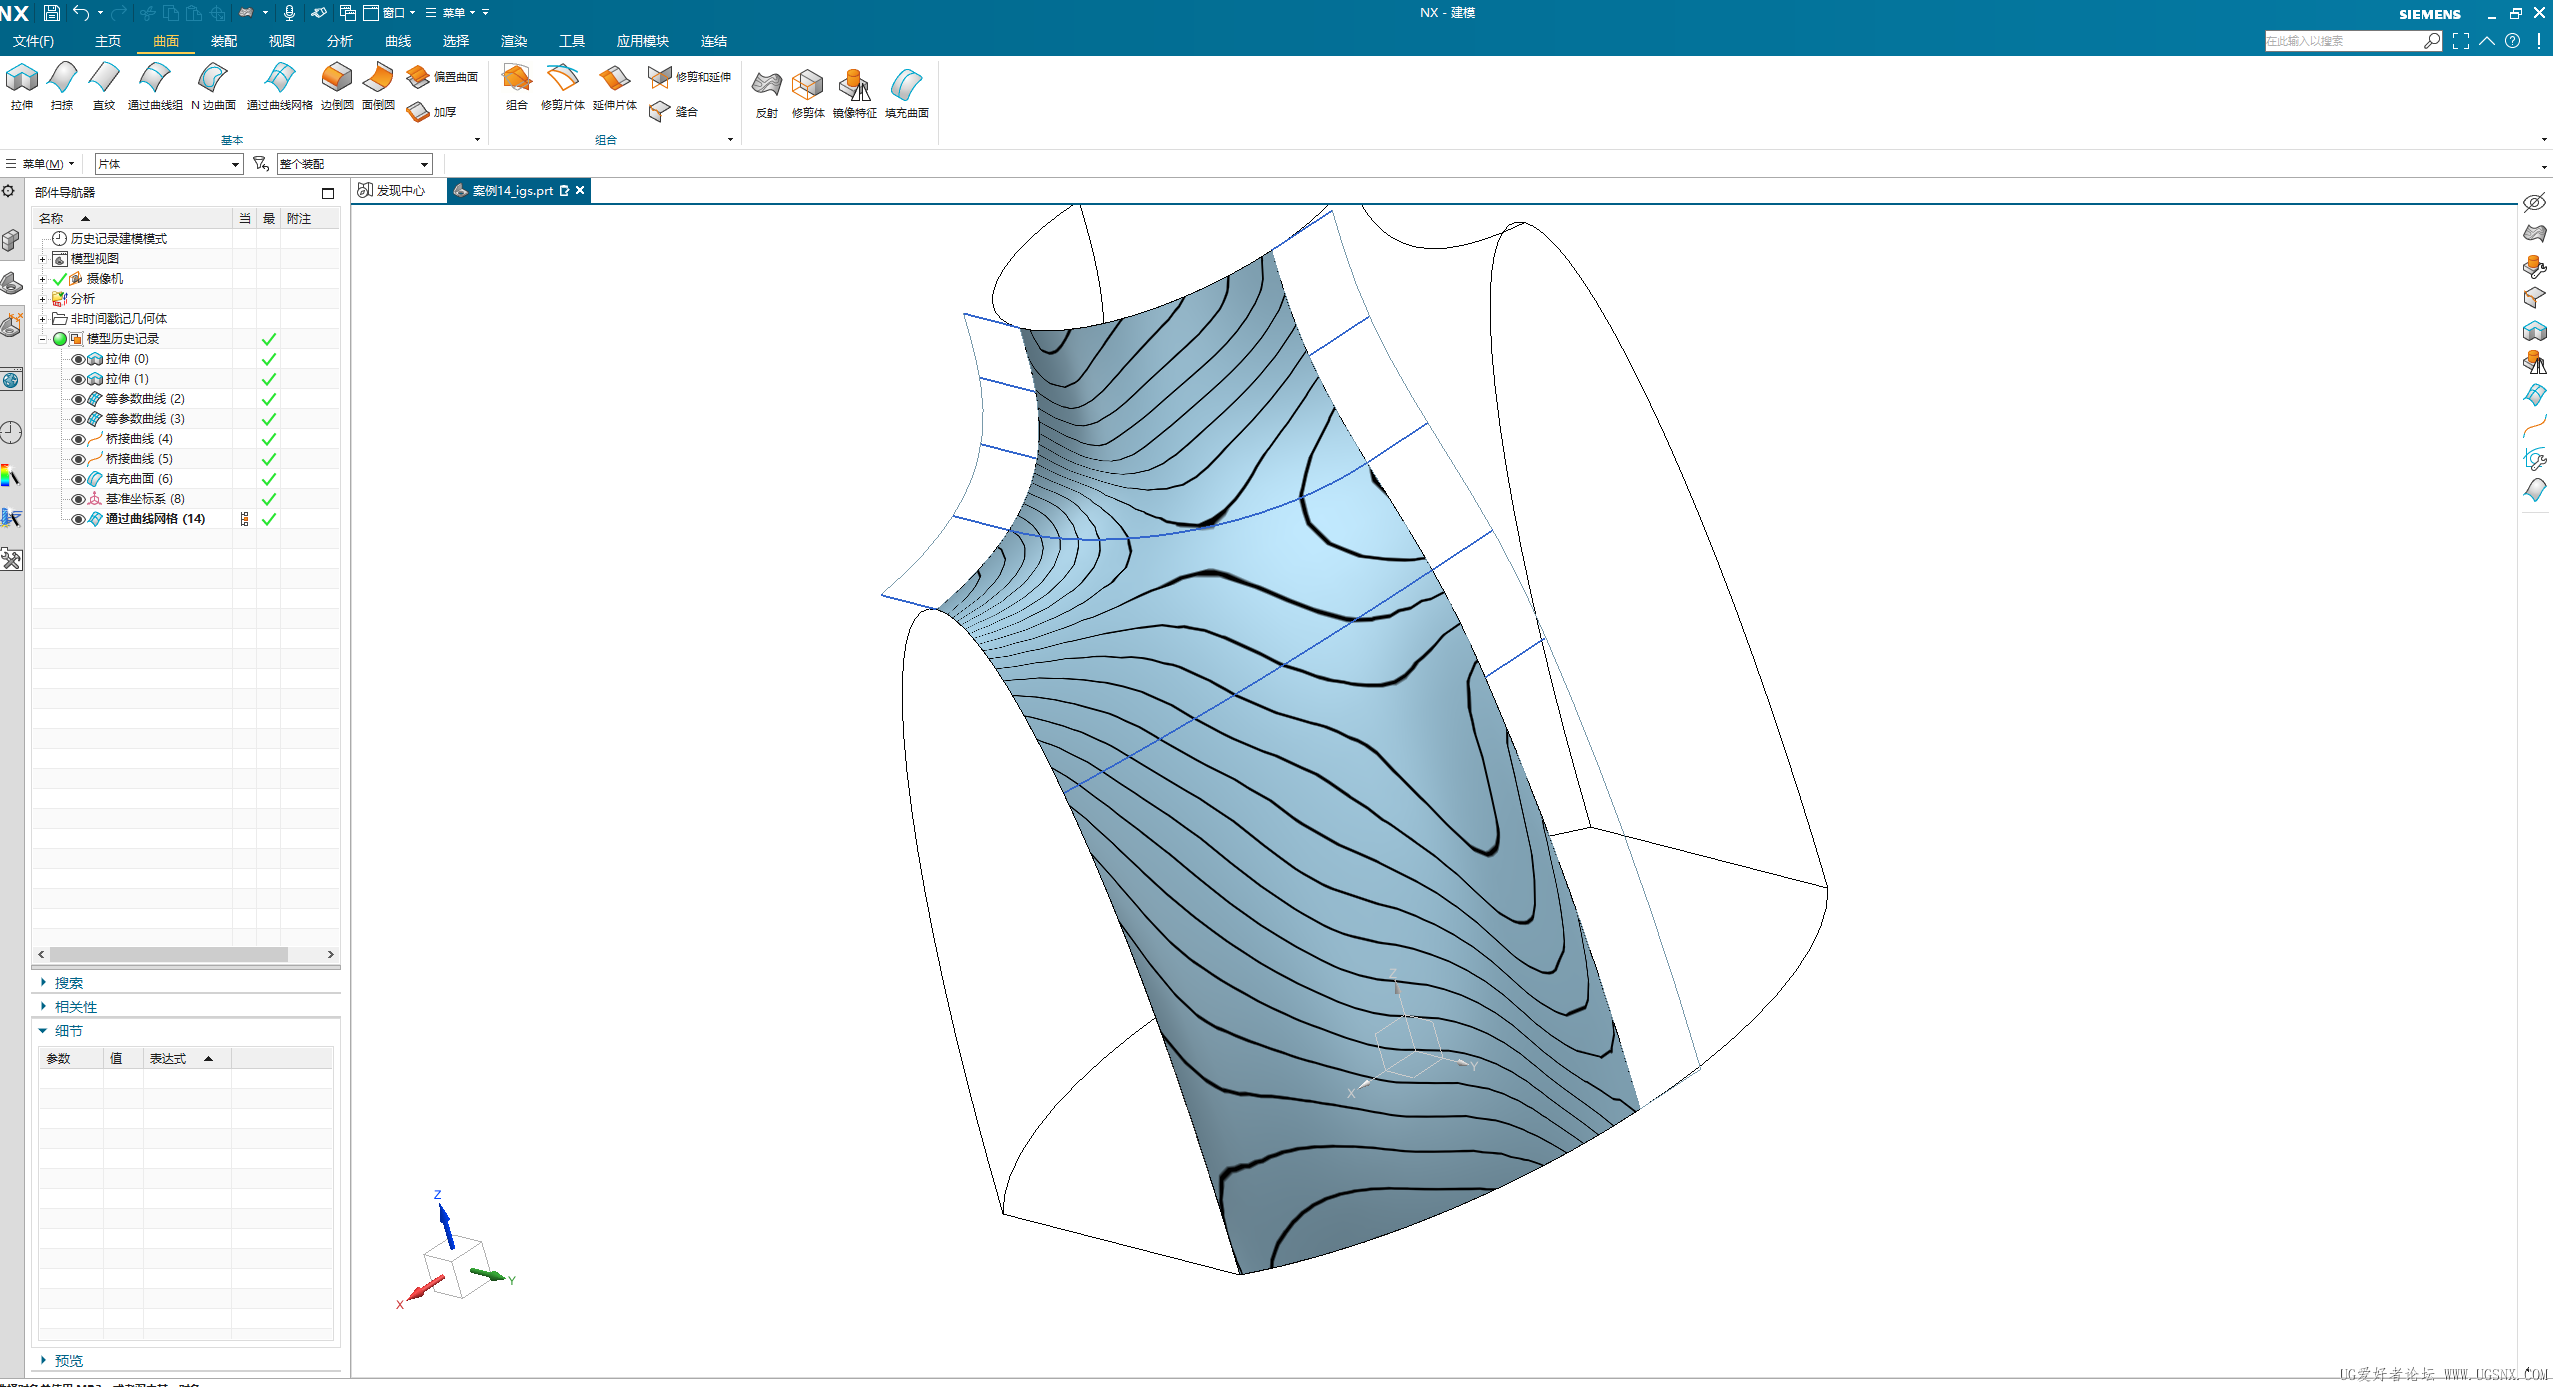Select the 修剪体 (Trim Body) tool

point(808,94)
